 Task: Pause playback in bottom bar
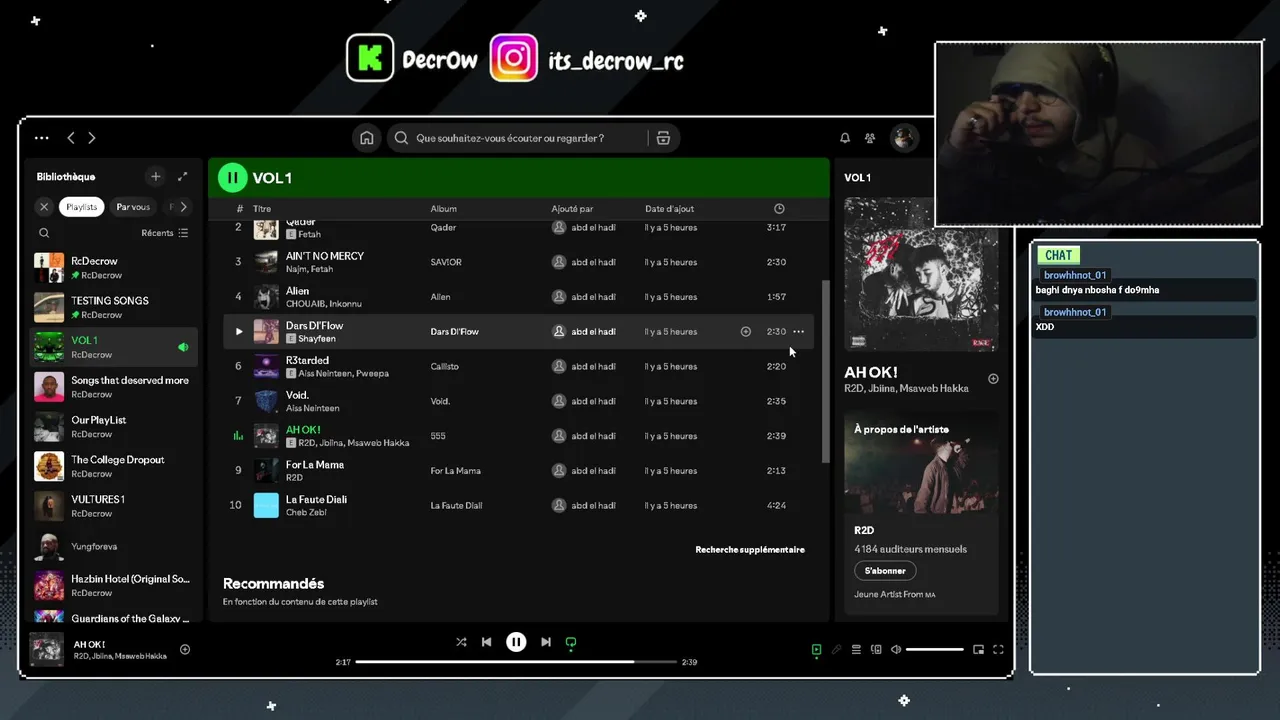click(x=516, y=642)
